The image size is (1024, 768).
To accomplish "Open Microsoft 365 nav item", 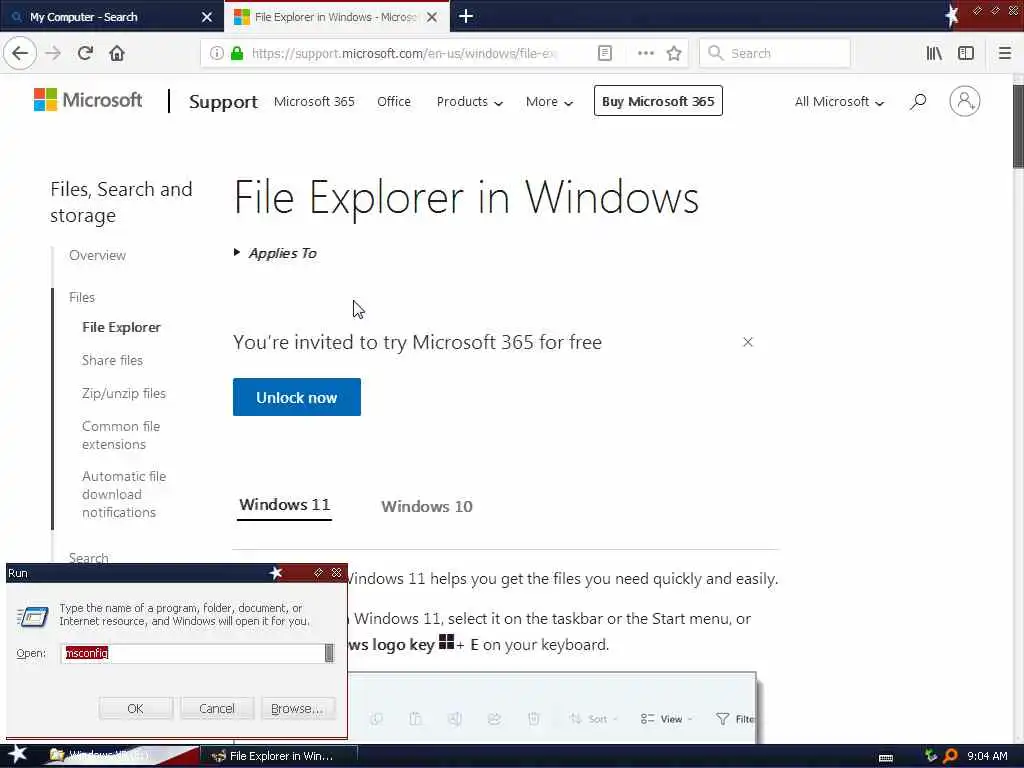I will point(314,101).
